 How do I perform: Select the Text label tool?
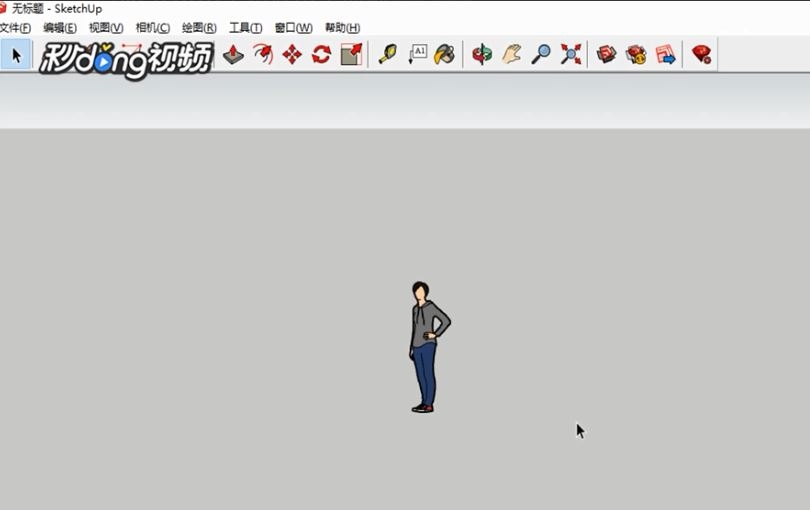[x=417, y=54]
